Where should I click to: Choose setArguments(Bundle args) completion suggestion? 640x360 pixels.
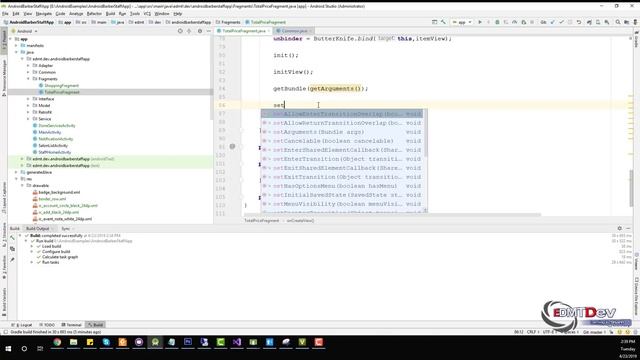(342, 132)
